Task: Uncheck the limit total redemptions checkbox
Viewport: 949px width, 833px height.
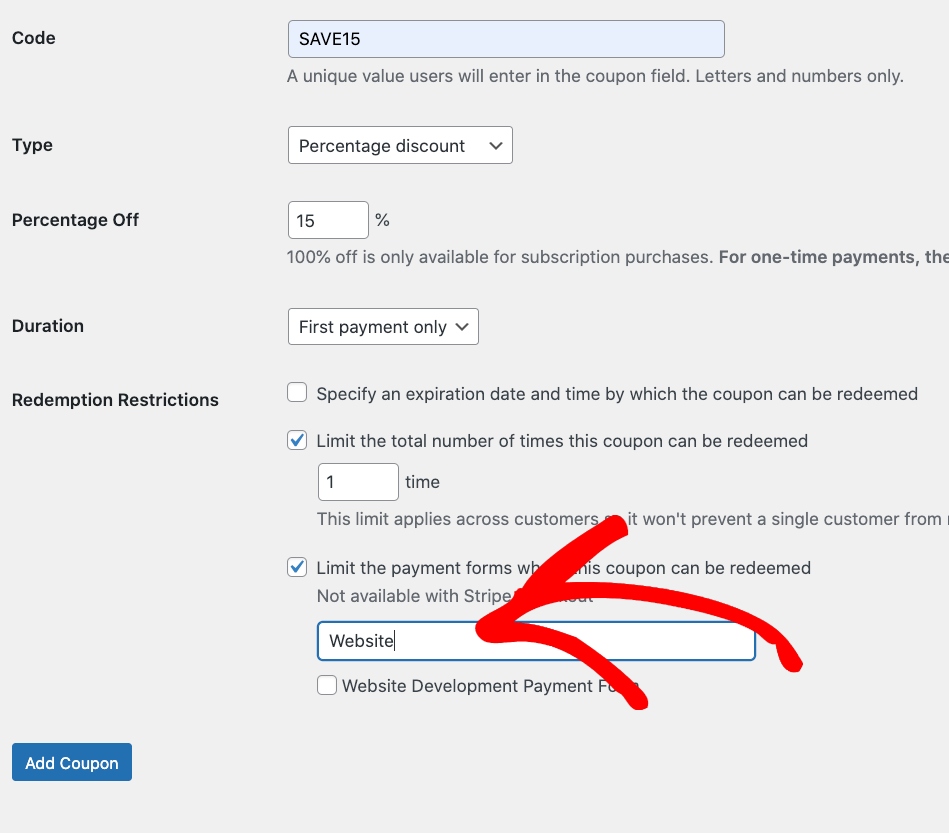Action: pyautogui.click(x=297, y=440)
